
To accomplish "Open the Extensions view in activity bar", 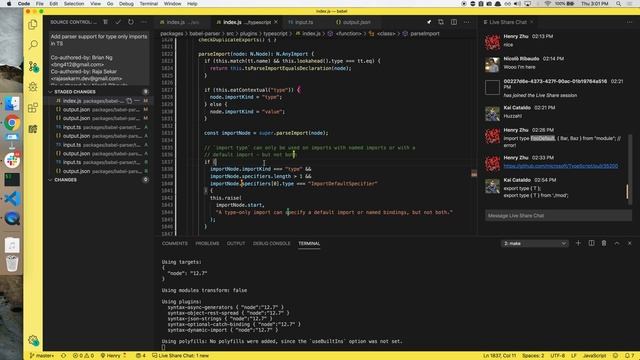I will [33, 108].
